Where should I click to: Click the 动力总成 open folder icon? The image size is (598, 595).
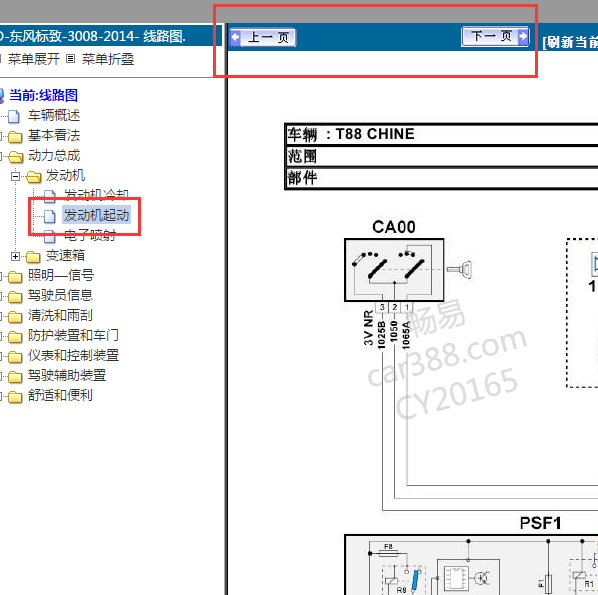click(x=15, y=156)
